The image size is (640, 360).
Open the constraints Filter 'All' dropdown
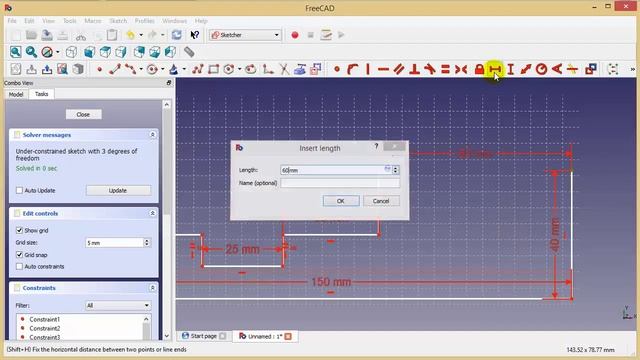click(x=118, y=305)
